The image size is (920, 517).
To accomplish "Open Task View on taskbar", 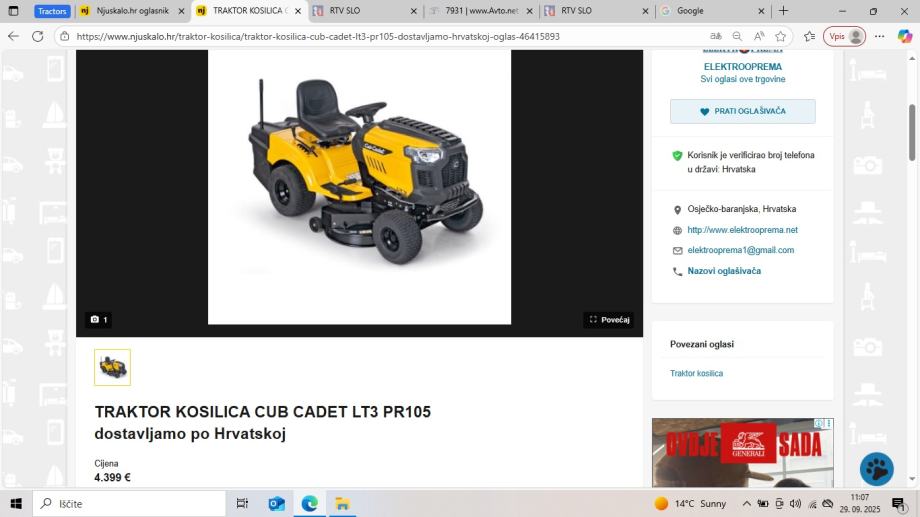I will click(242, 504).
